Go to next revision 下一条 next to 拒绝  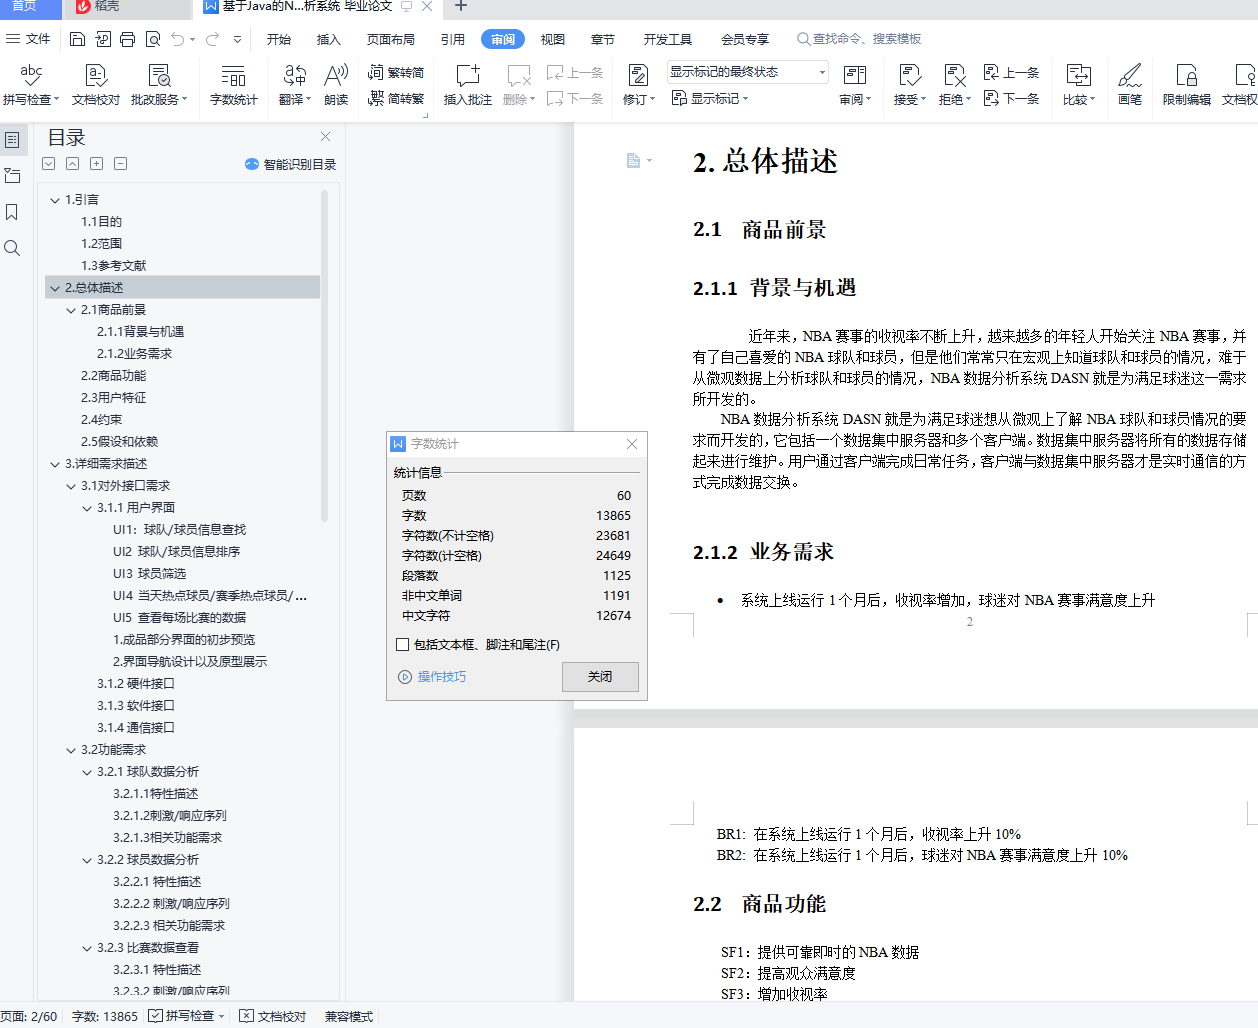click(1011, 98)
